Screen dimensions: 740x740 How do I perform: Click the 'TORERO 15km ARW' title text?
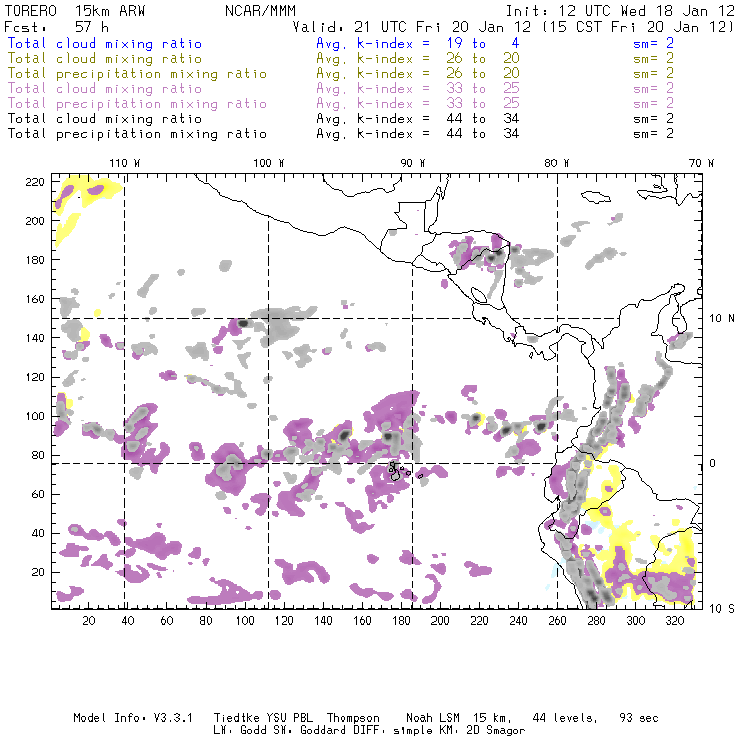tap(75, 11)
